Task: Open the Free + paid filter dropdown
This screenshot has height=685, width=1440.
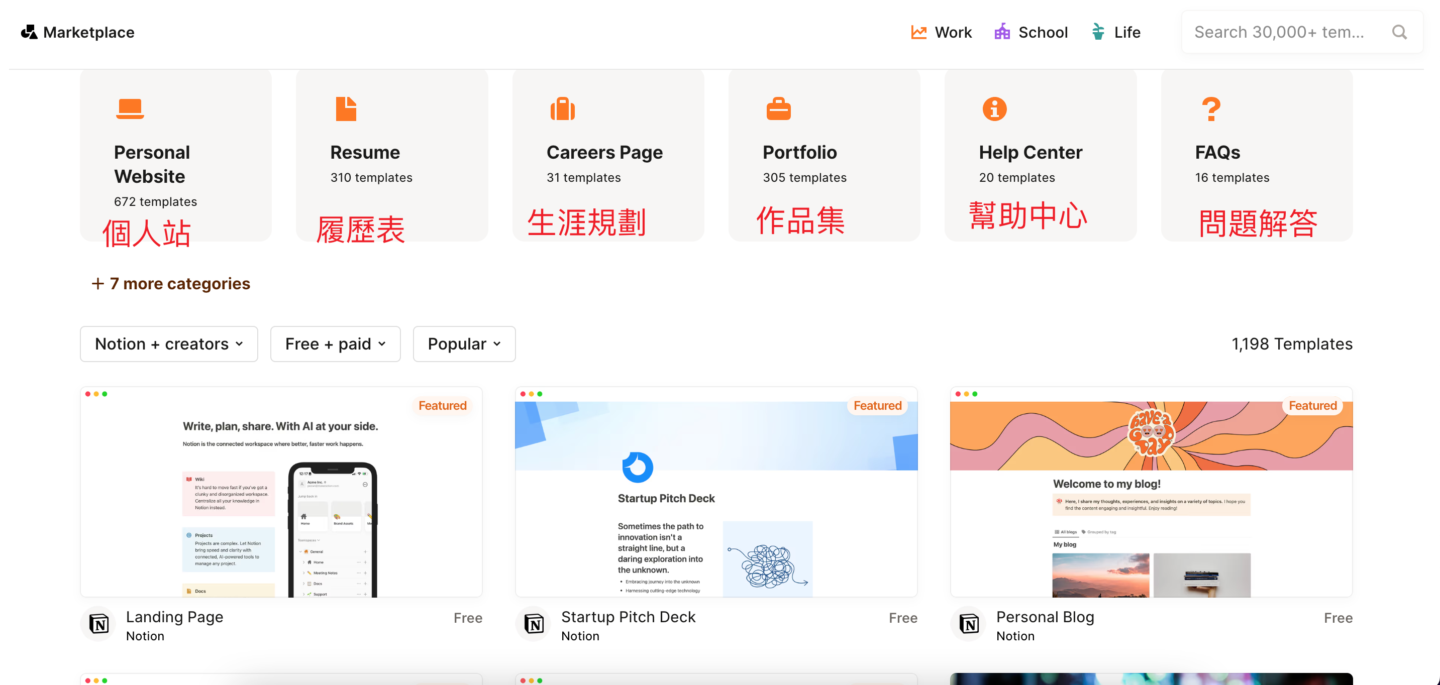Action: tap(335, 344)
